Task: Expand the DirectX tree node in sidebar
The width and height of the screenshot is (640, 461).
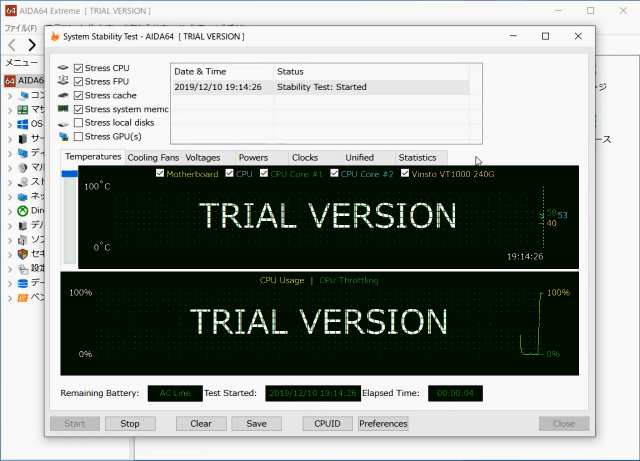Action: (x=10, y=211)
